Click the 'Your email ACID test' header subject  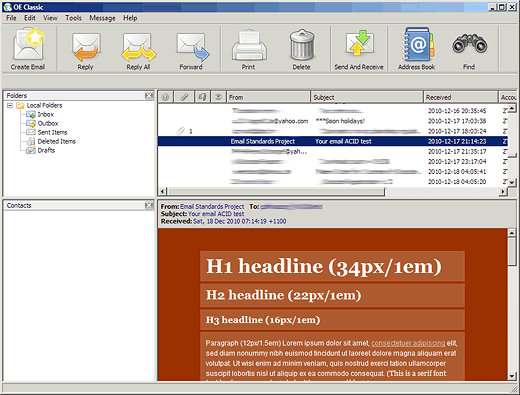[x=216, y=214]
